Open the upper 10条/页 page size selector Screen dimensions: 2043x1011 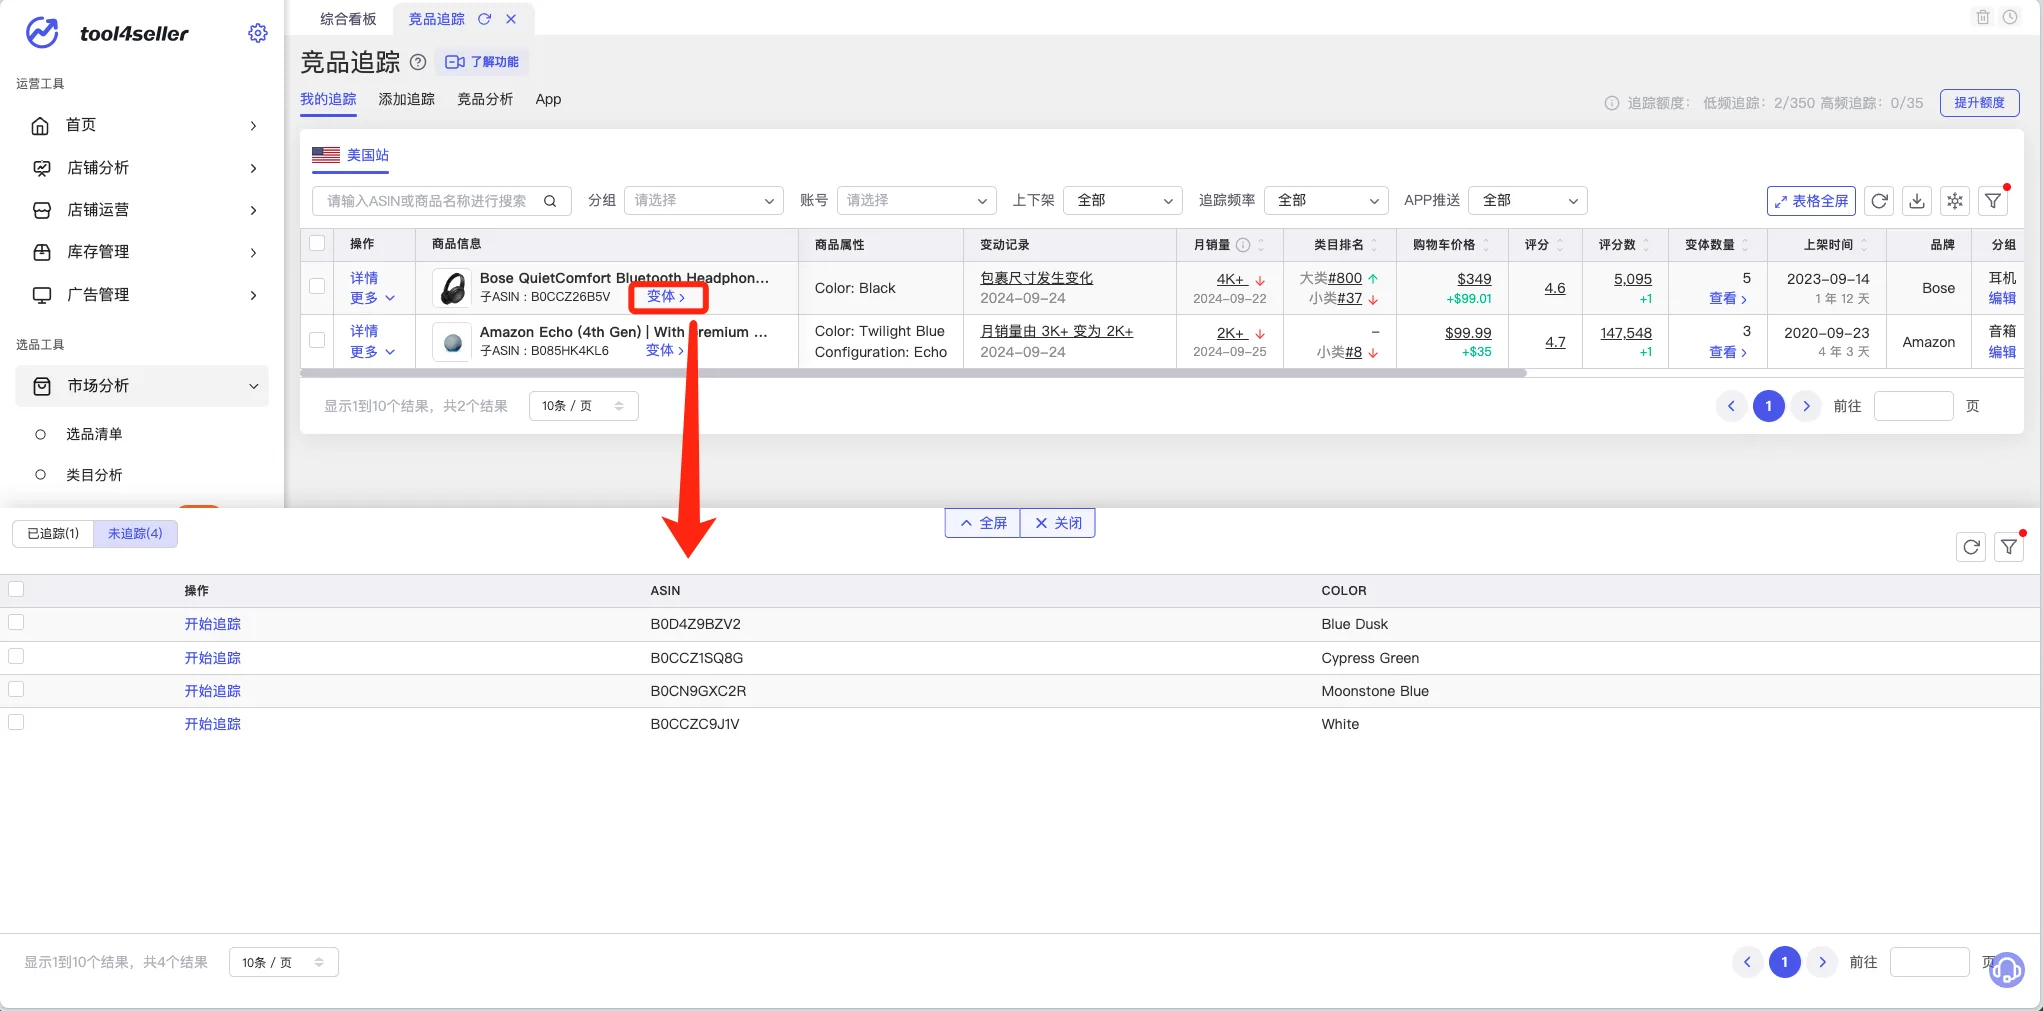point(583,406)
